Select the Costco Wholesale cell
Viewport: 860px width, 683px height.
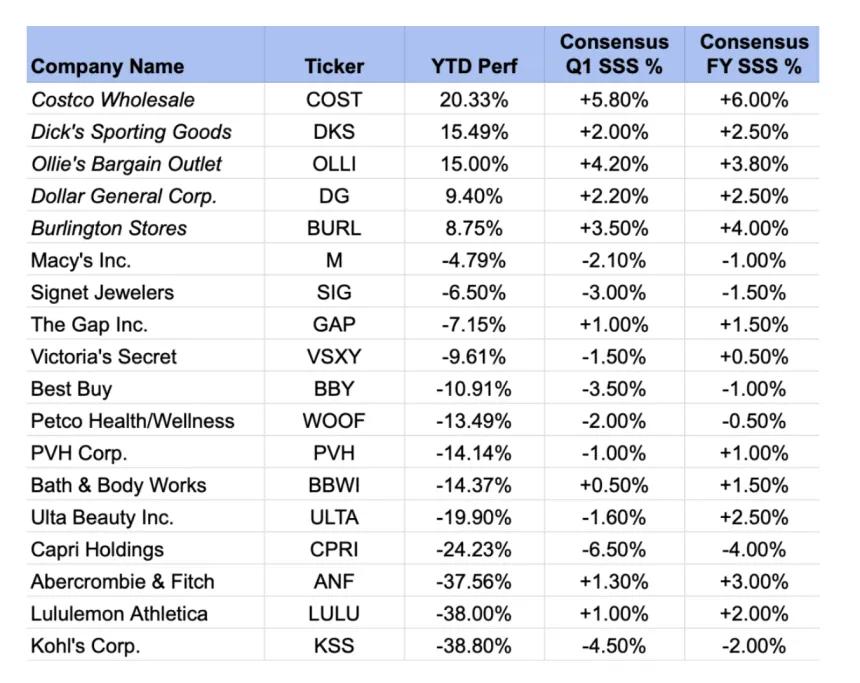pos(145,99)
